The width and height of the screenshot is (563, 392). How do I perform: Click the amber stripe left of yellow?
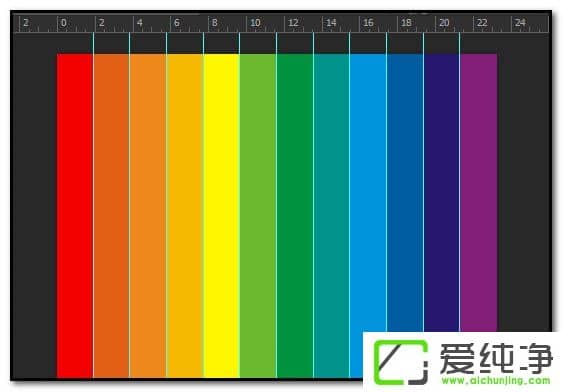tap(185, 215)
